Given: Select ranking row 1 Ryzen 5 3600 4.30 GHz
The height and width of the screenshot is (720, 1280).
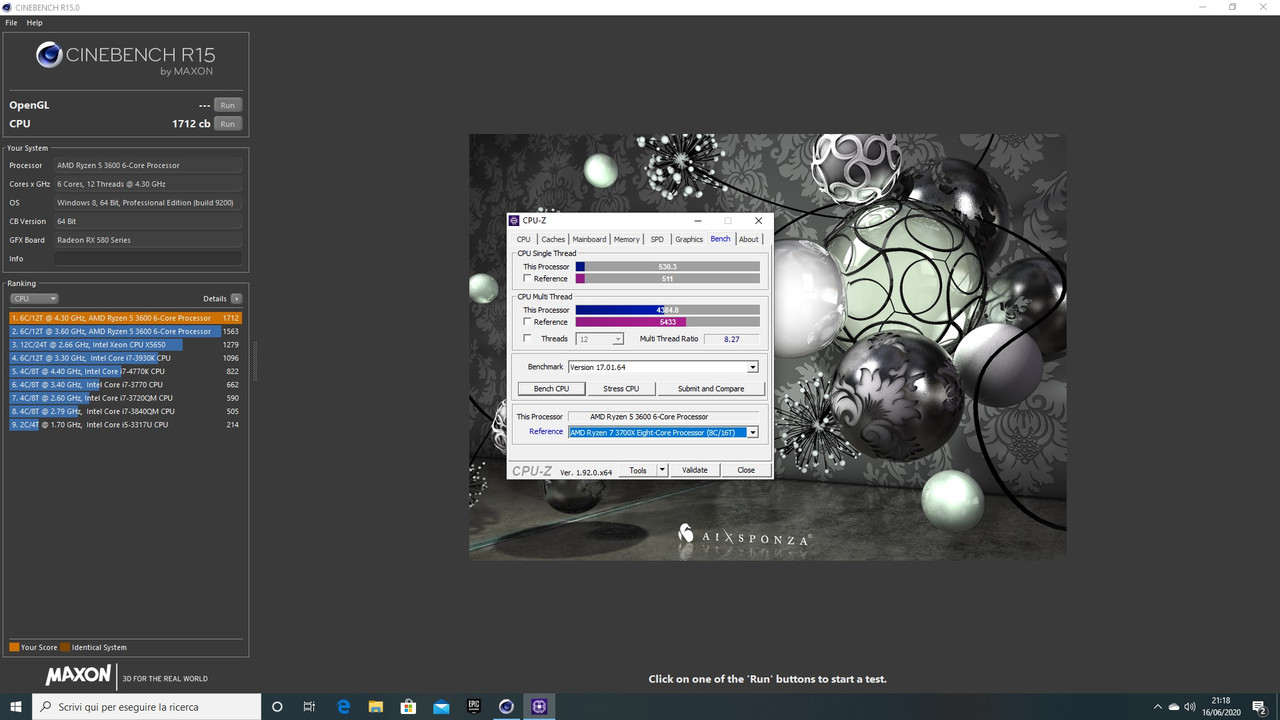Looking at the screenshot, I should tap(126, 318).
